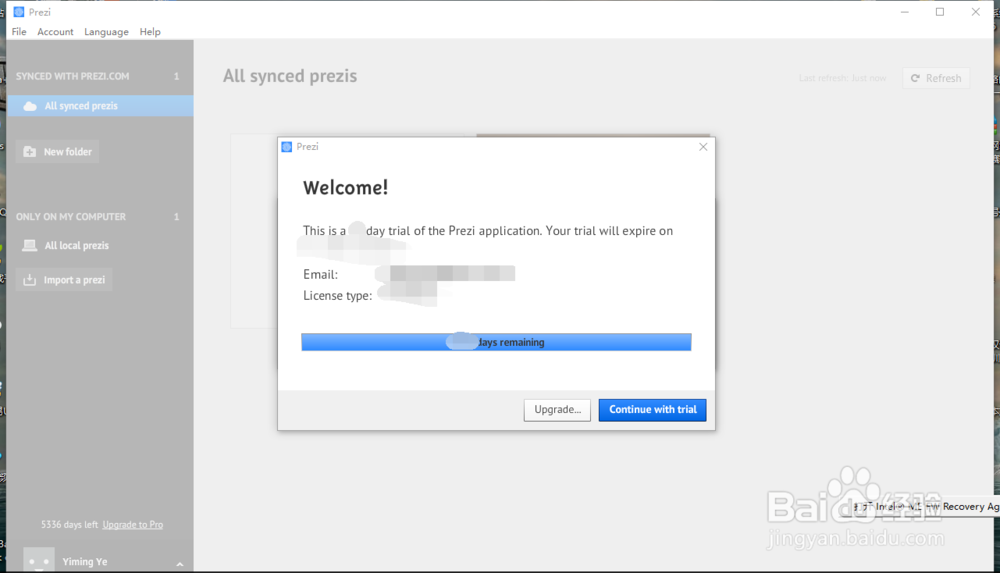Viewport: 1000px width, 573px height.
Task: Click the laptop icon beside All local prezis
Action: [29, 246]
